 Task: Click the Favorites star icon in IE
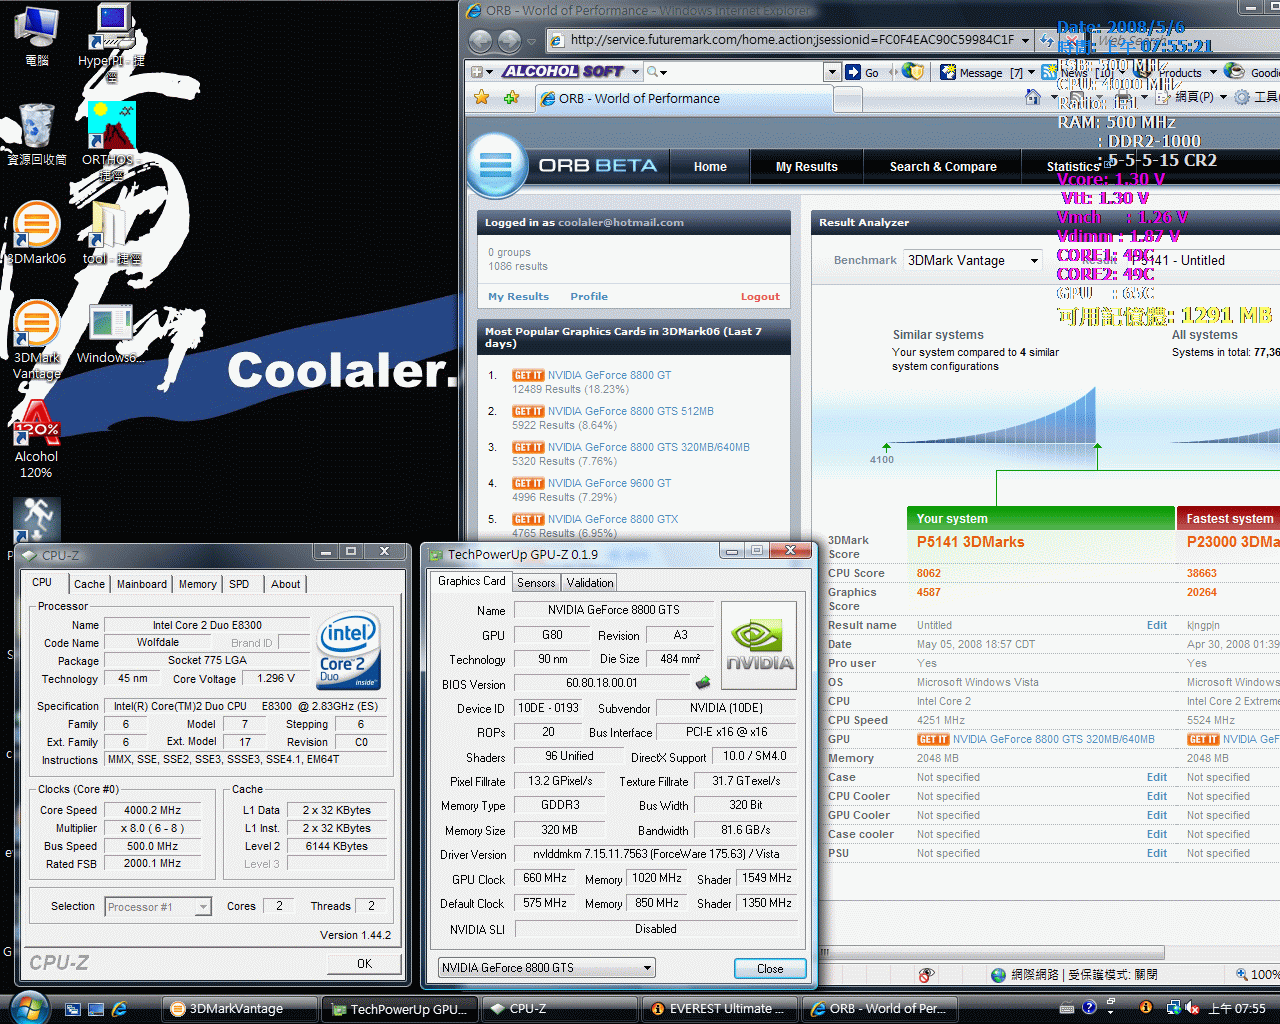point(482,97)
